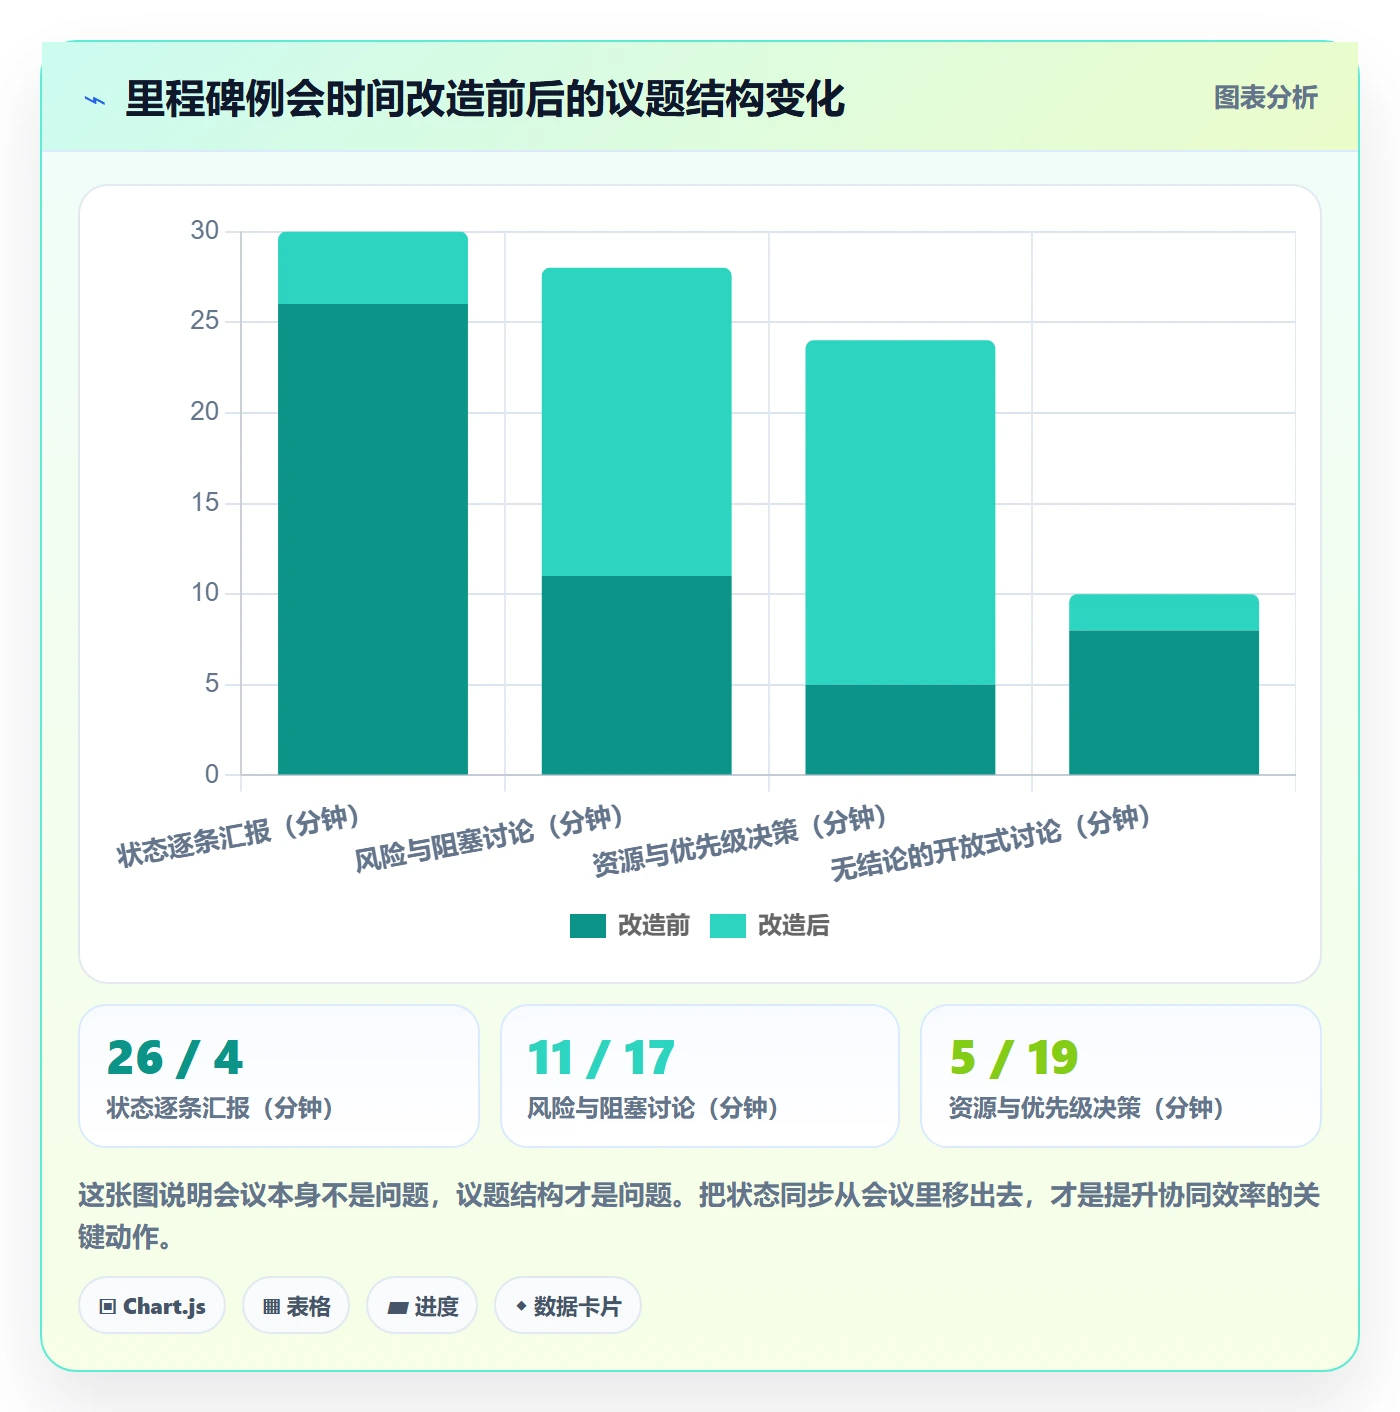Click the x-axis label 状态逐条汇报（分钟）

click(238, 837)
